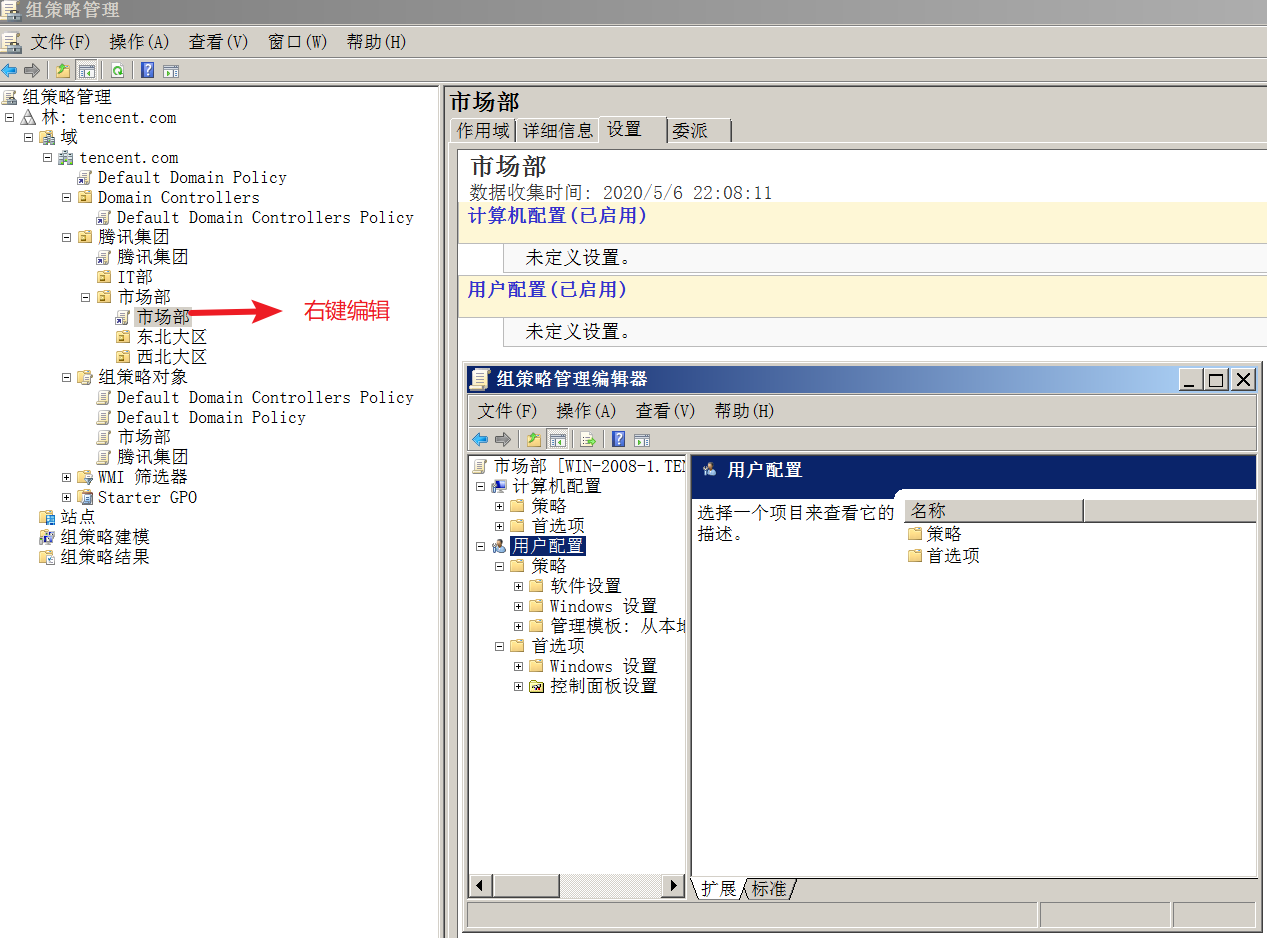Open Help icon in the editor toolbar

(618, 439)
